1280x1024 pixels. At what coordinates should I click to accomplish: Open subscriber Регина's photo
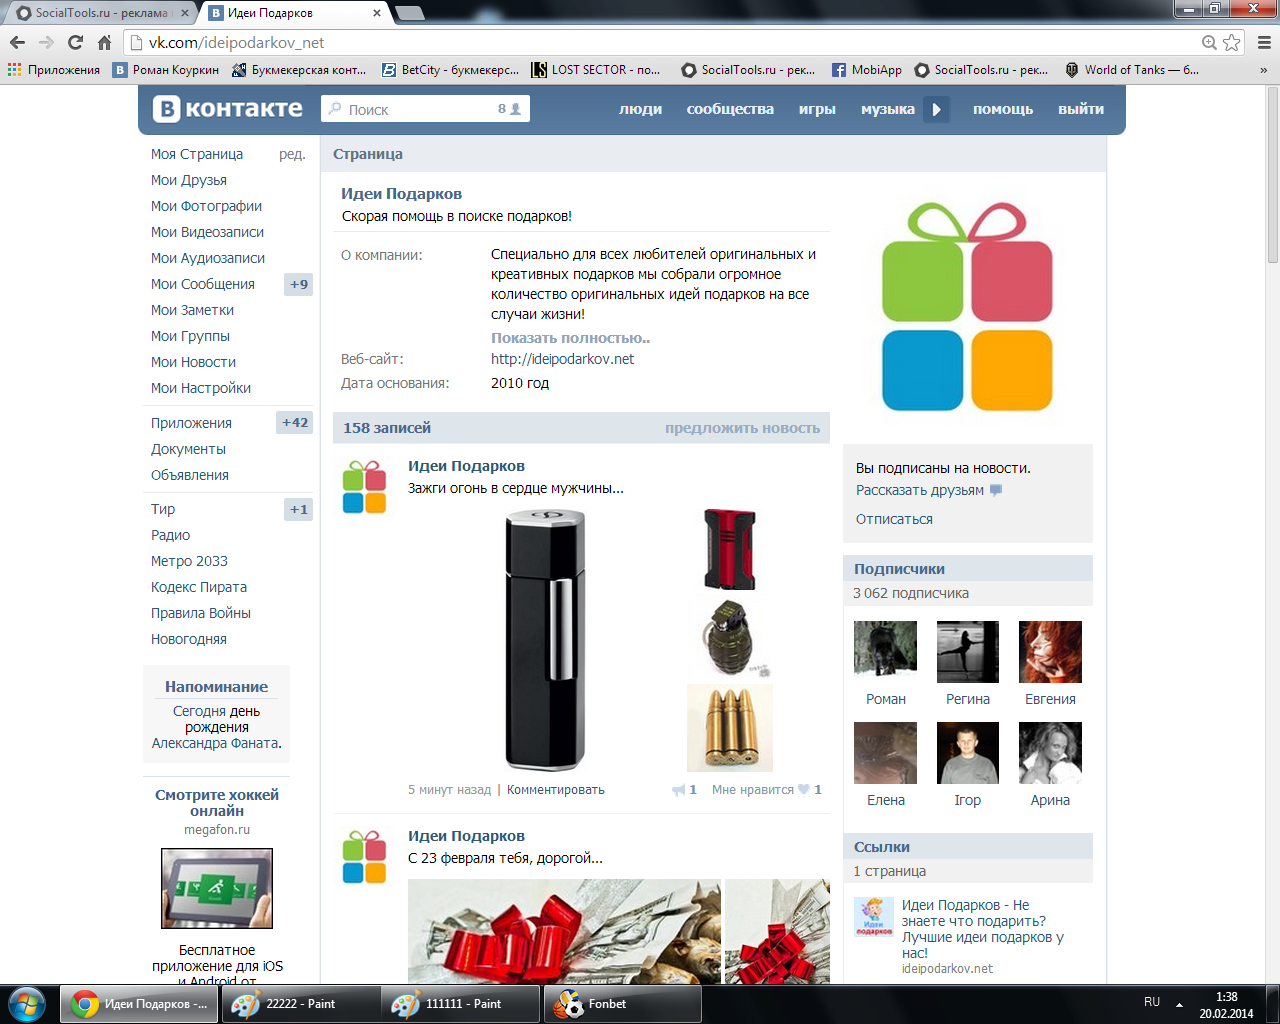pyautogui.click(x=967, y=652)
